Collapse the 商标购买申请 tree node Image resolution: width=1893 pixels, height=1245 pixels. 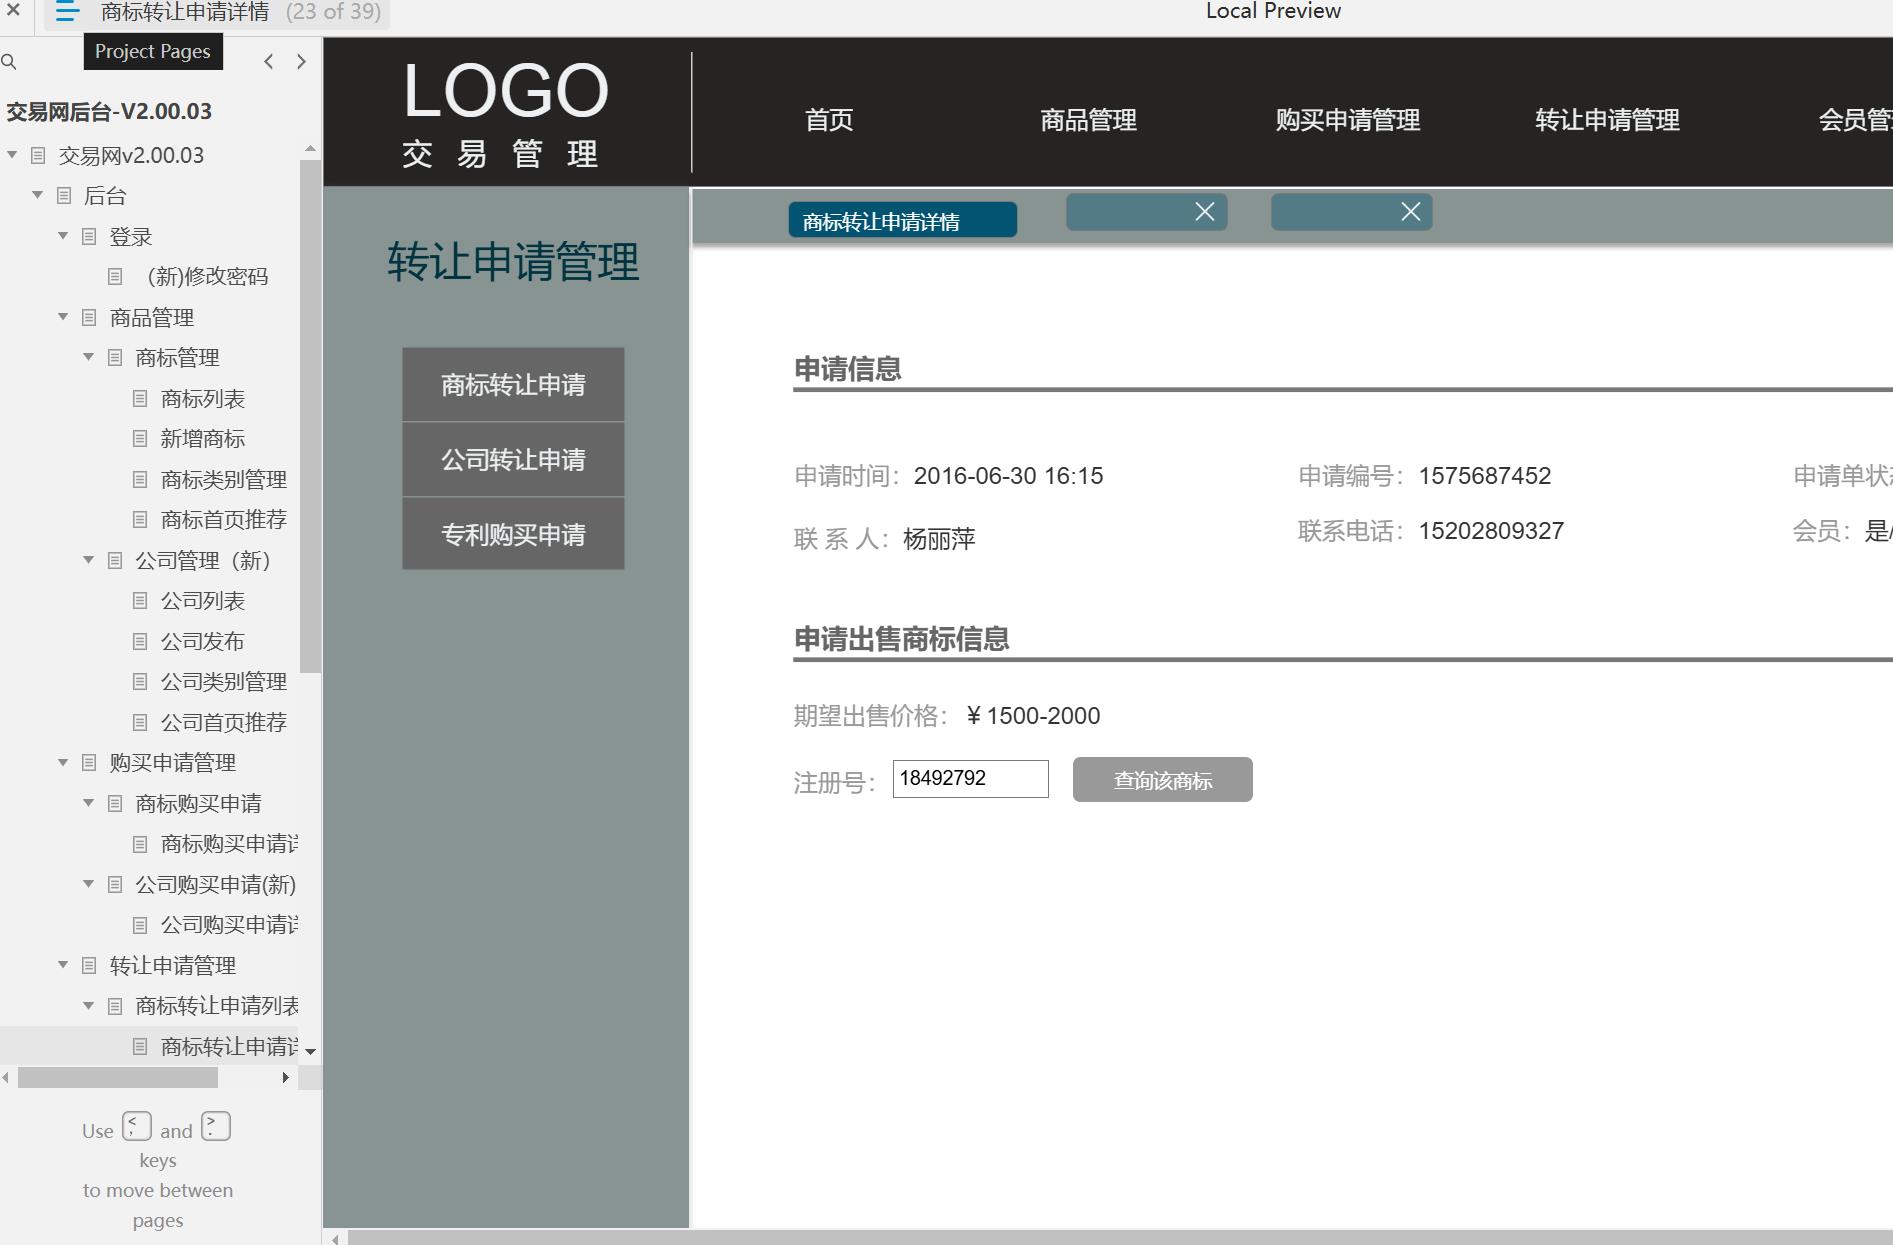tap(88, 803)
